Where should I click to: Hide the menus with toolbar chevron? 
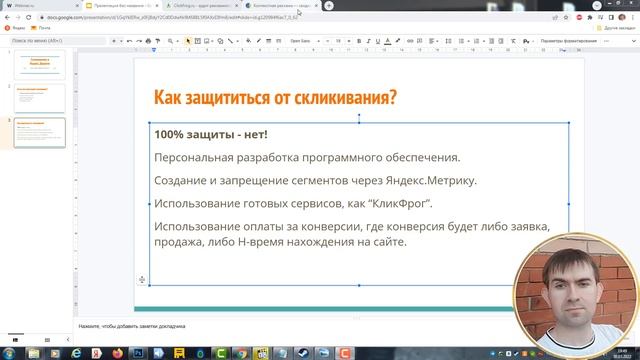point(633,41)
